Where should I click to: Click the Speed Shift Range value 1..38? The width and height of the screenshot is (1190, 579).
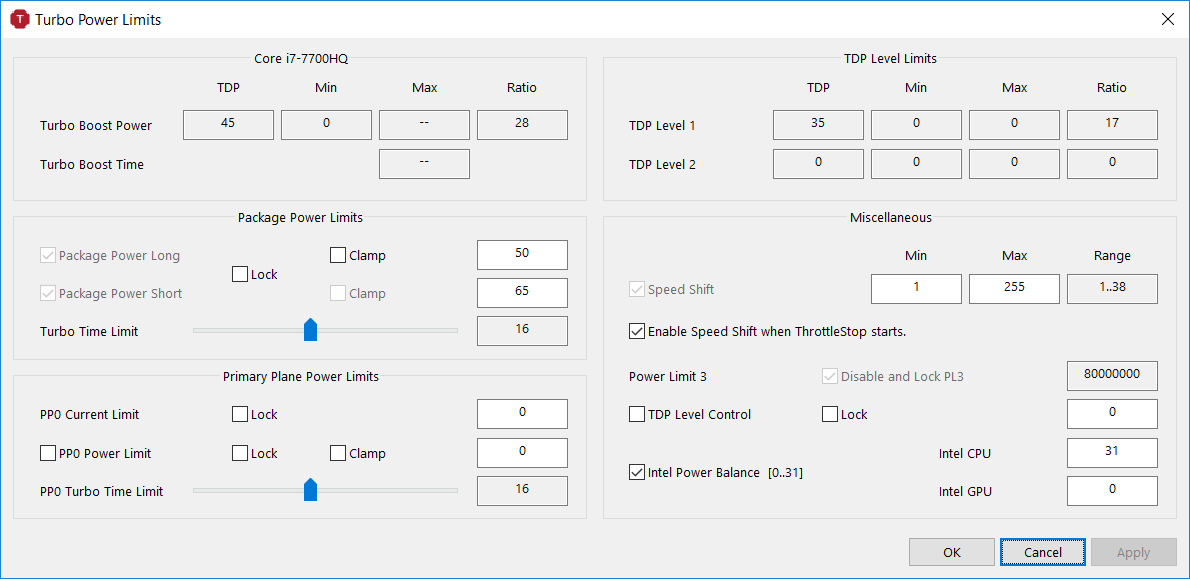pyautogui.click(x=1113, y=289)
